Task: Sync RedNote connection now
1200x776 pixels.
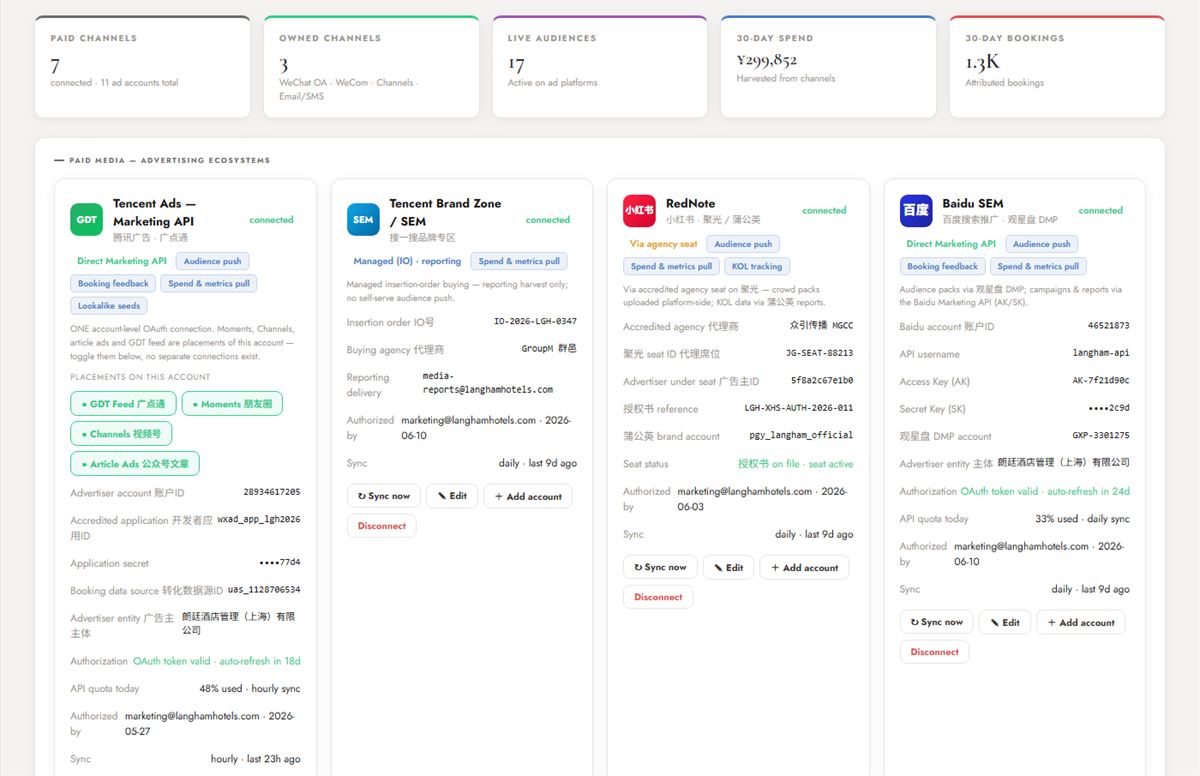Action: [x=660, y=567]
